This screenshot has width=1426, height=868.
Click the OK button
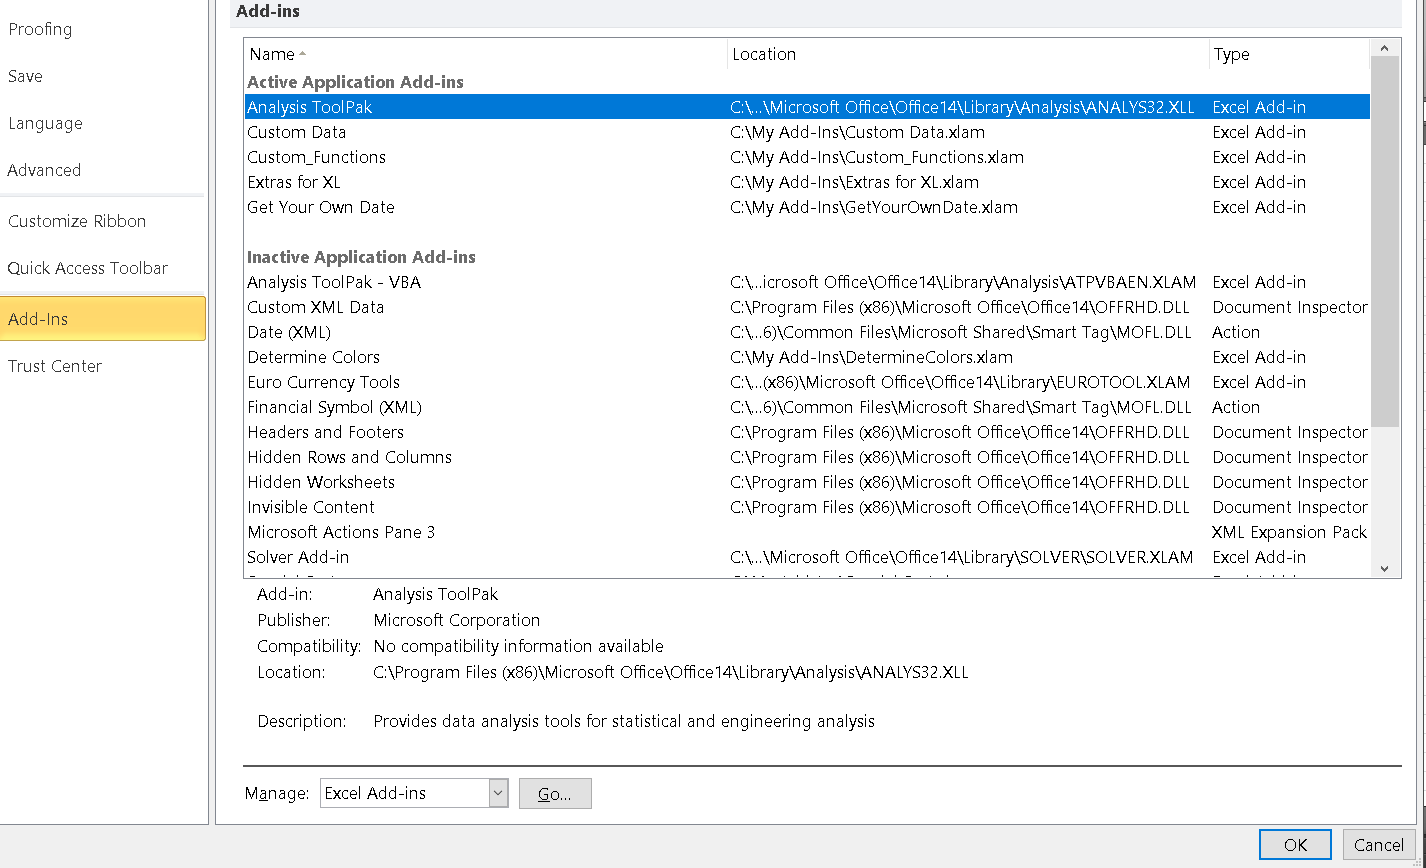click(x=1295, y=845)
